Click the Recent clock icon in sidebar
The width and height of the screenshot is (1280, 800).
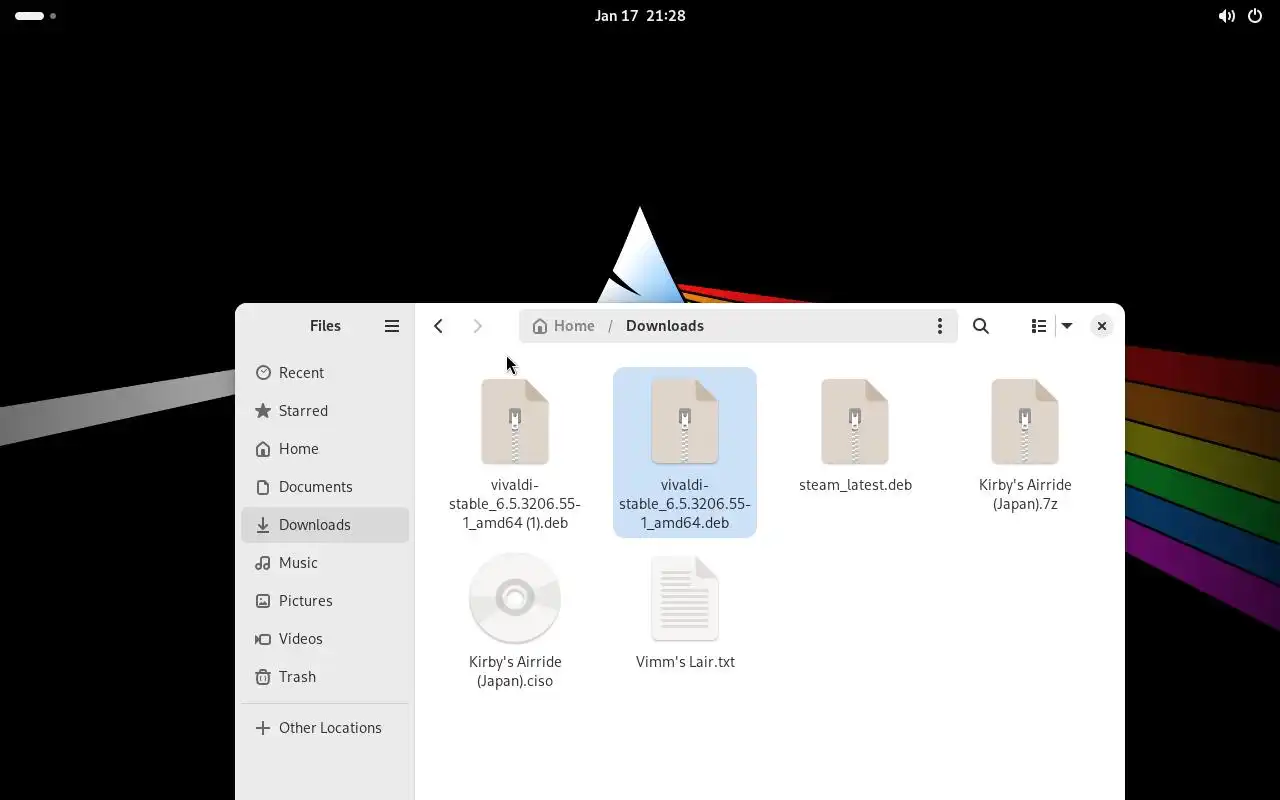tap(263, 372)
